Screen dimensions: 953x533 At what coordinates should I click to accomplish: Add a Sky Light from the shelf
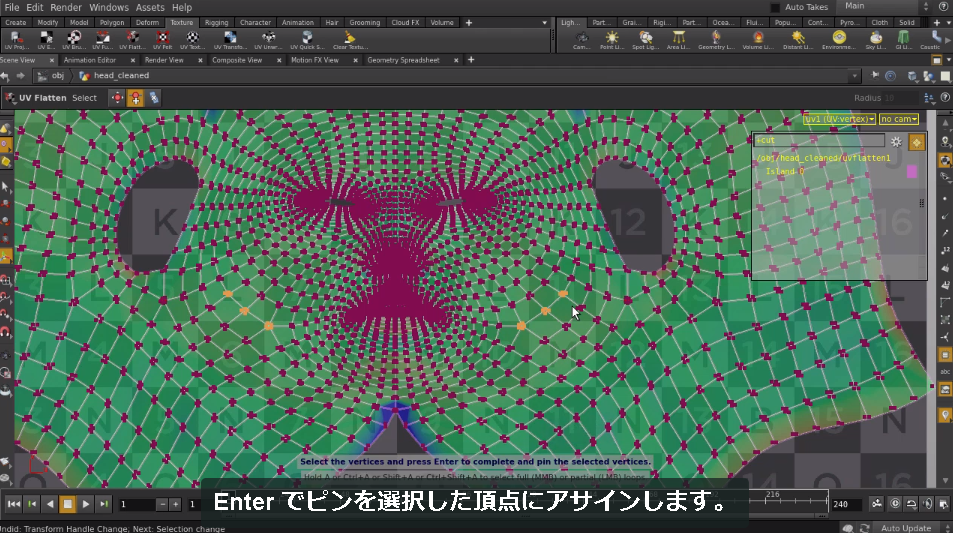click(875, 40)
